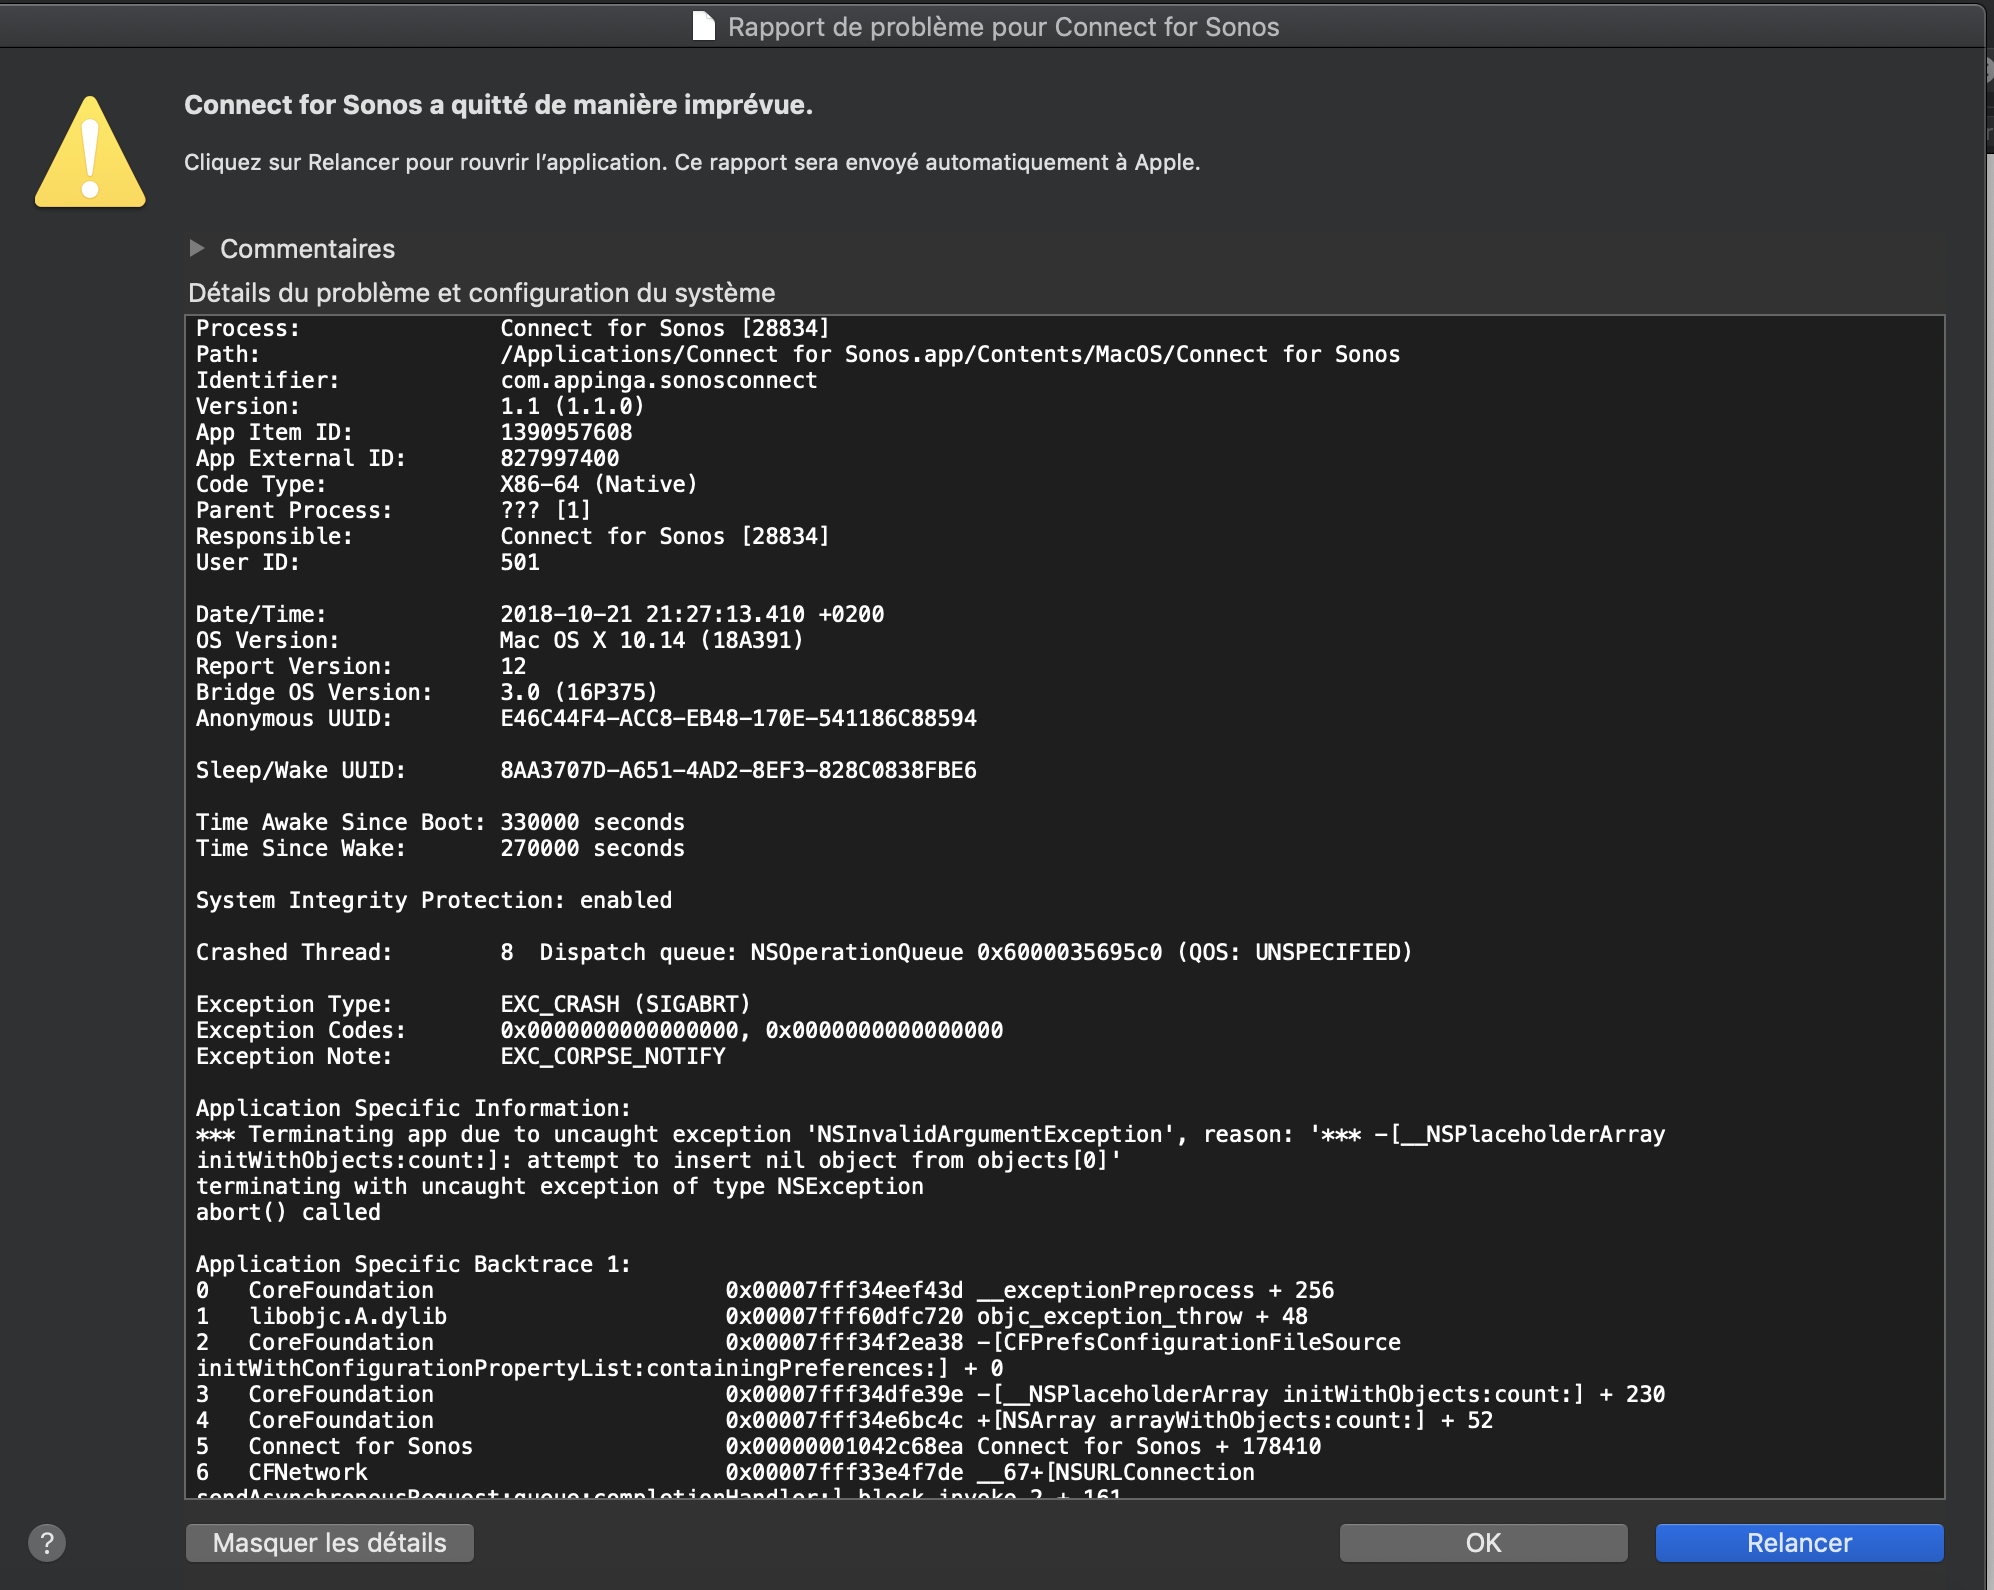Viewport: 1994px width, 1590px height.
Task: Click the 'Détails du problème et configuration' label
Action: [481, 293]
